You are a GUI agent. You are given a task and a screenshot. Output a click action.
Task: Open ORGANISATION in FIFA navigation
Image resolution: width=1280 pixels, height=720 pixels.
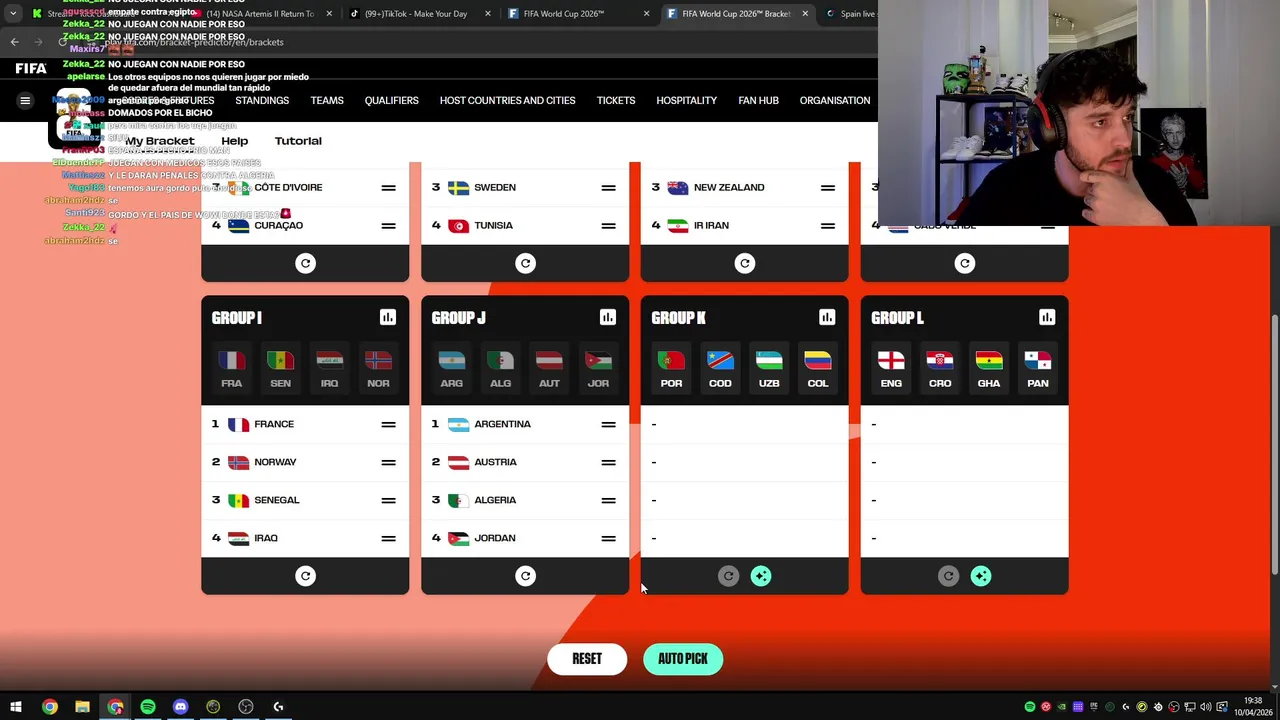[835, 100]
